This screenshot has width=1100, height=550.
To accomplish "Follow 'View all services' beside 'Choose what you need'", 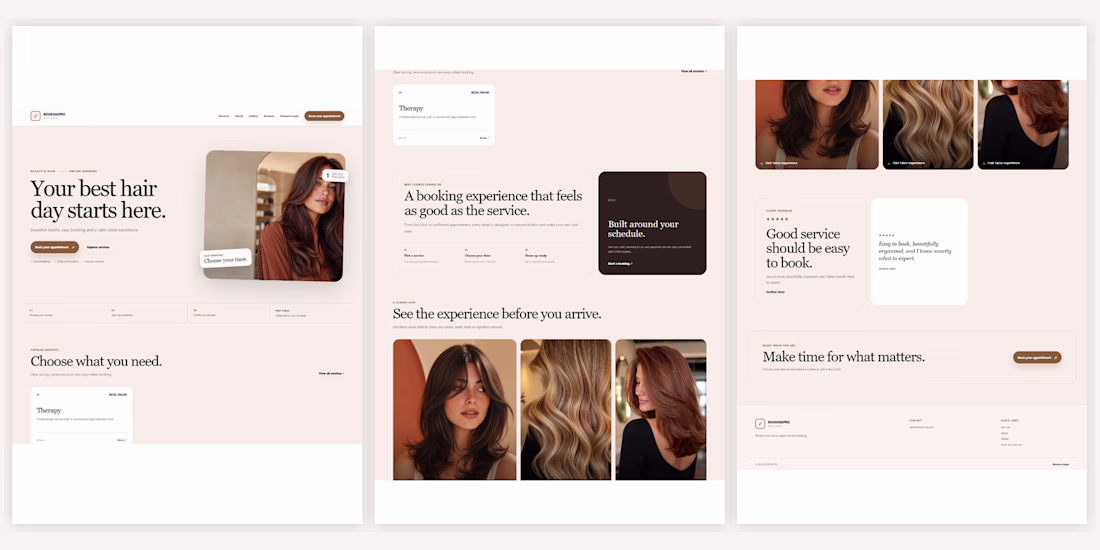I will coord(331,373).
